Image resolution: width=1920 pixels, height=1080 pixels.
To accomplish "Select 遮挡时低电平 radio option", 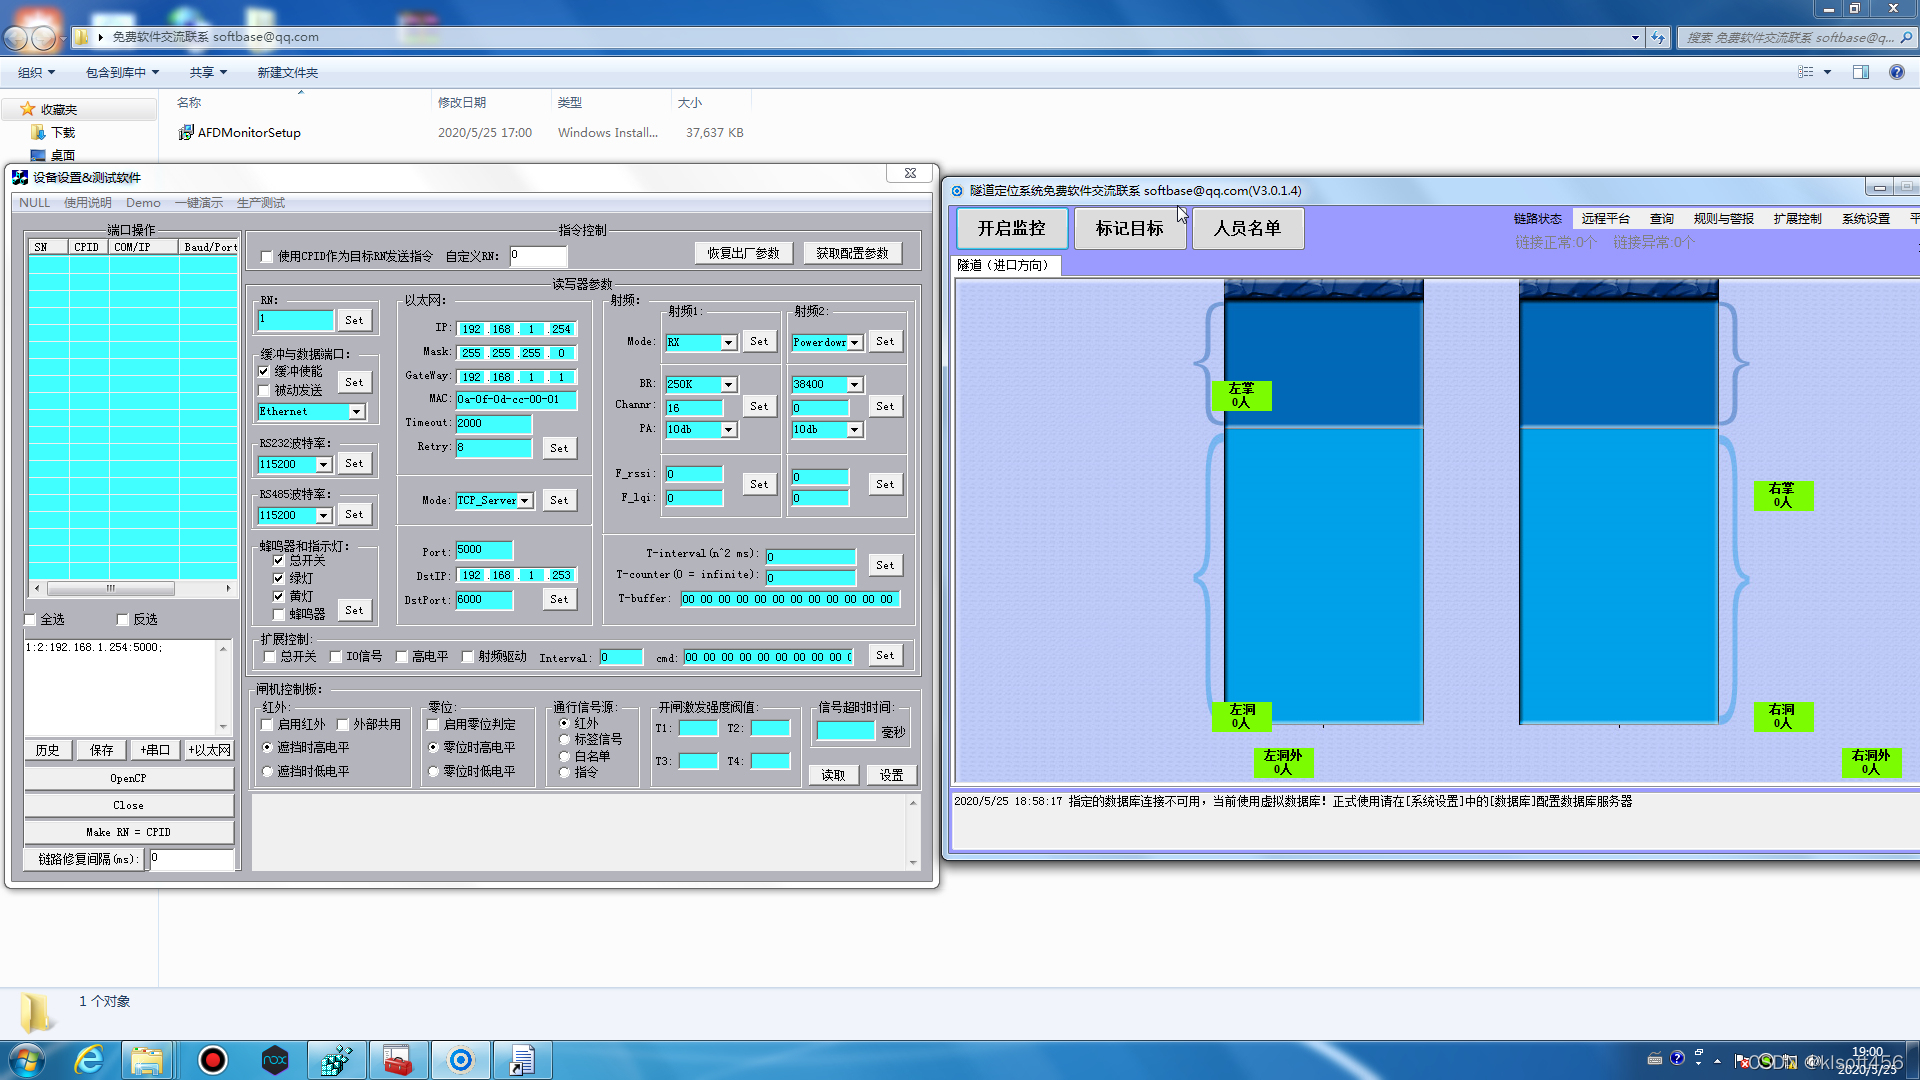I will 268,771.
